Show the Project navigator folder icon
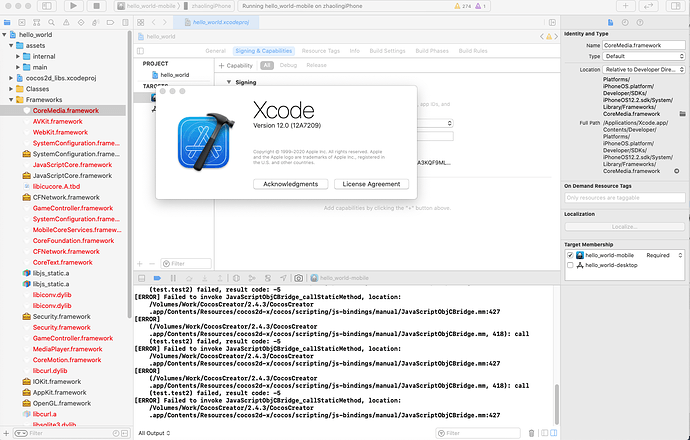Image resolution: width=690 pixels, height=440 pixels. tap(7, 22)
